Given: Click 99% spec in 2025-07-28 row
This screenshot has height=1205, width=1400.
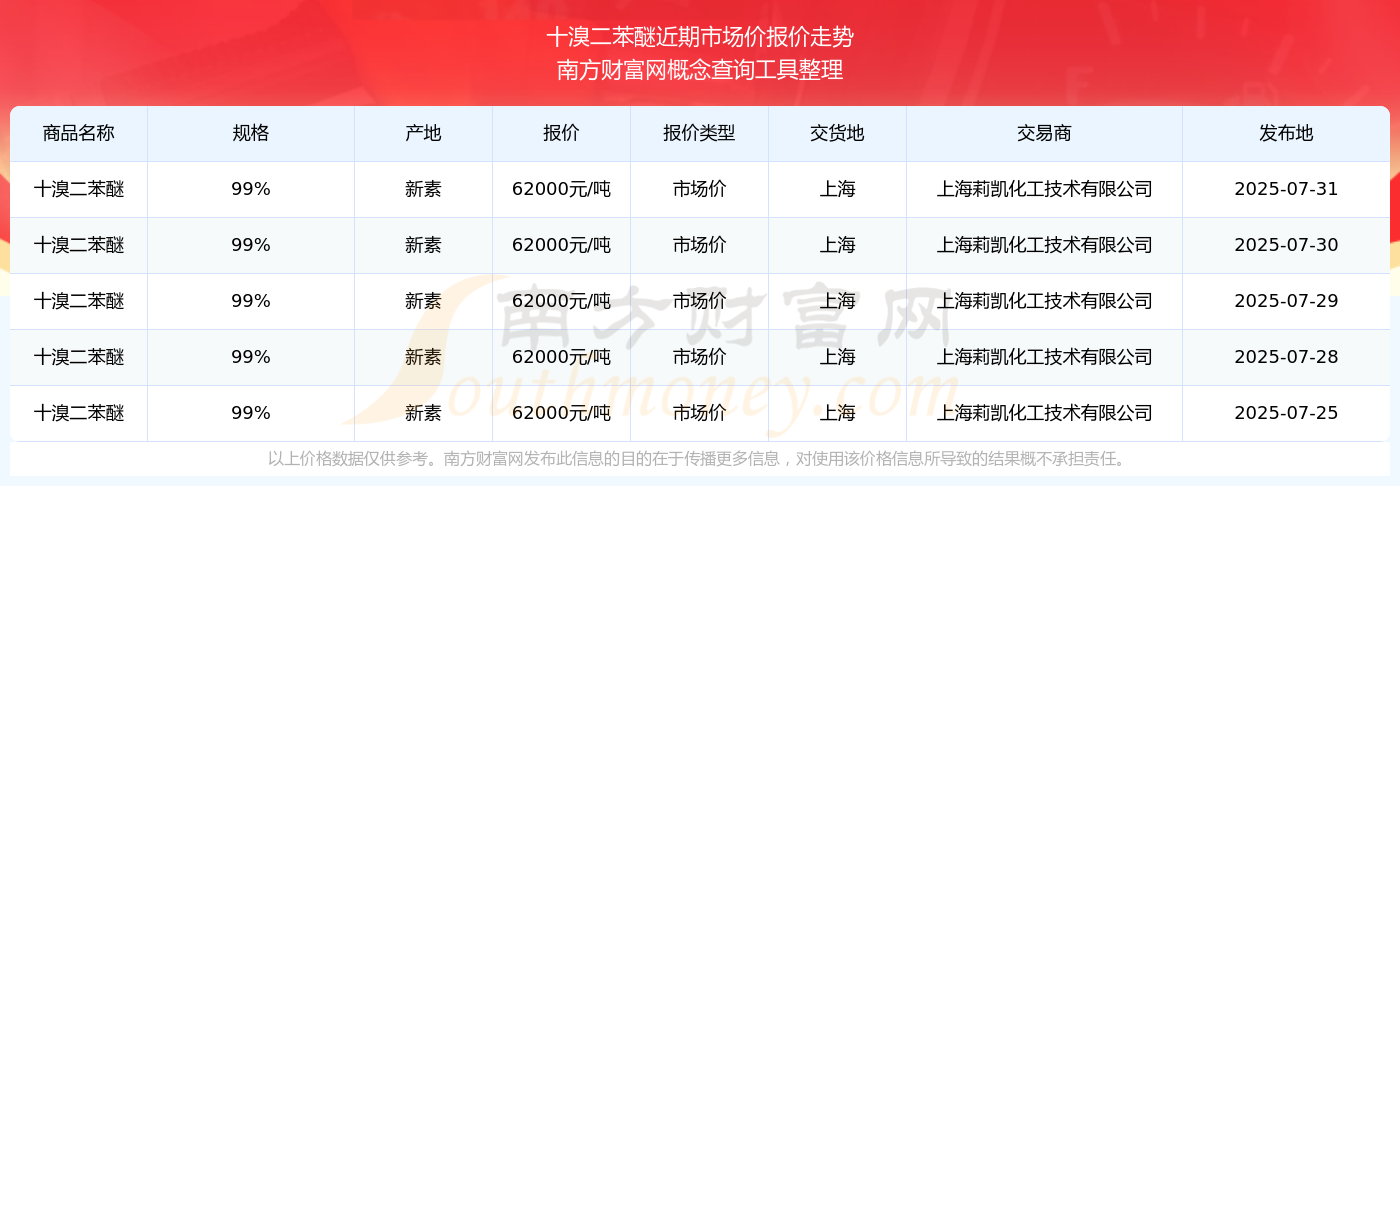Looking at the screenshot, I should [251, 357].
